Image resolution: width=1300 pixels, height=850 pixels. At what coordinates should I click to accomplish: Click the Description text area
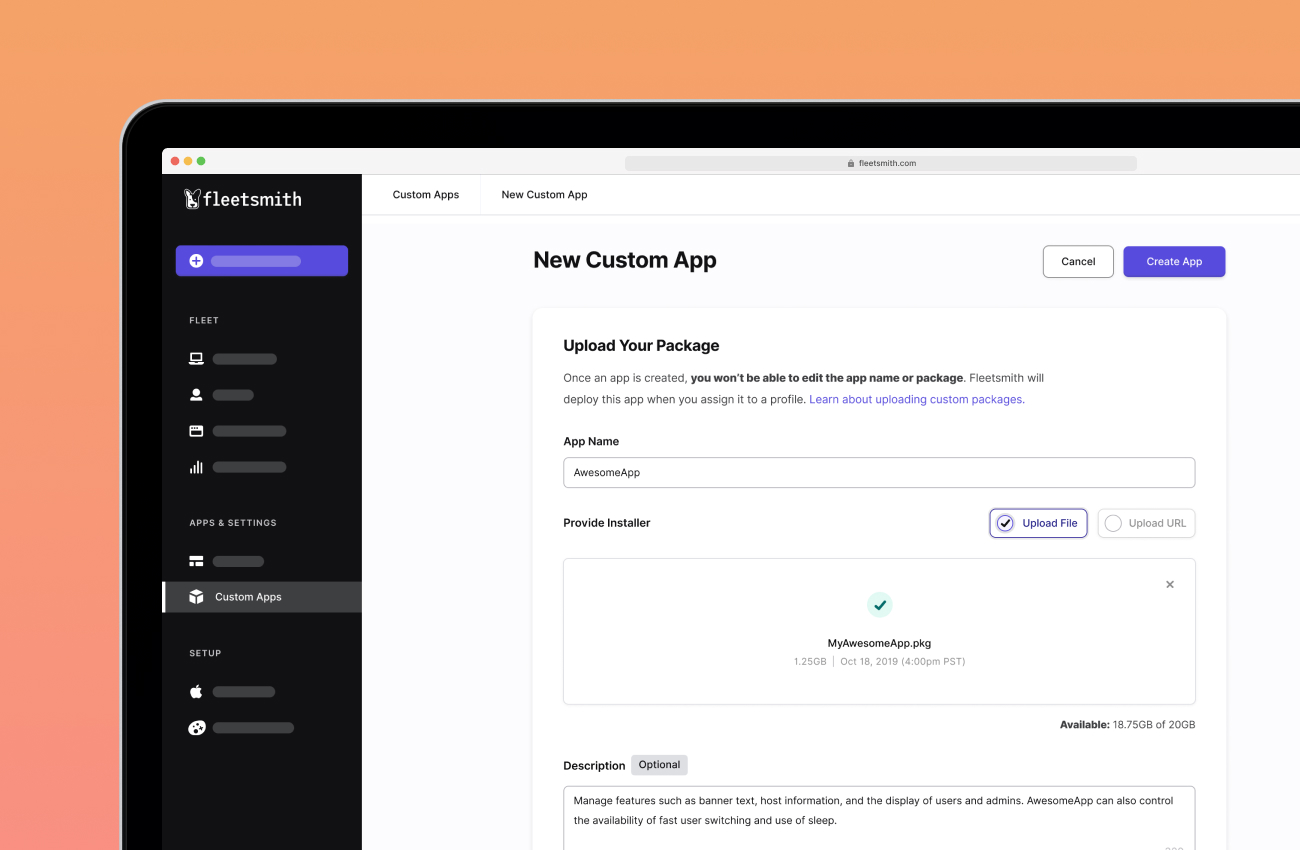point(879,818)
